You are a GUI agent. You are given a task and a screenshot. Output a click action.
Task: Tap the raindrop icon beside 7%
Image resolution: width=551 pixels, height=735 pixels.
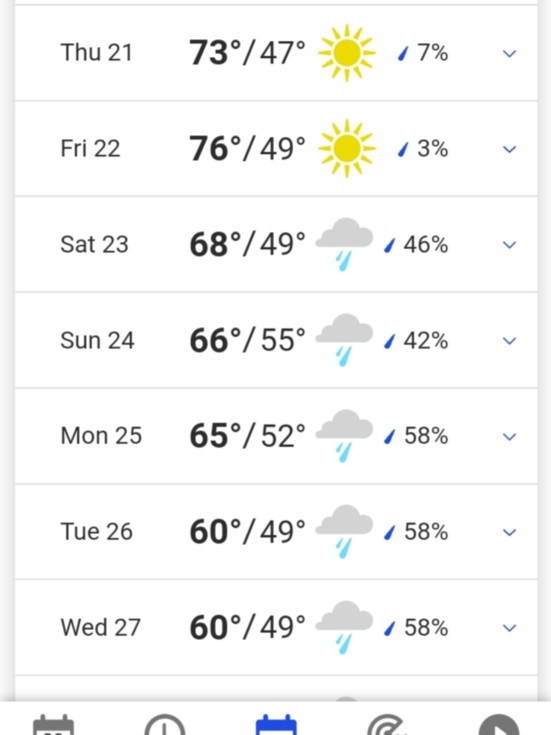pos(403,53)
